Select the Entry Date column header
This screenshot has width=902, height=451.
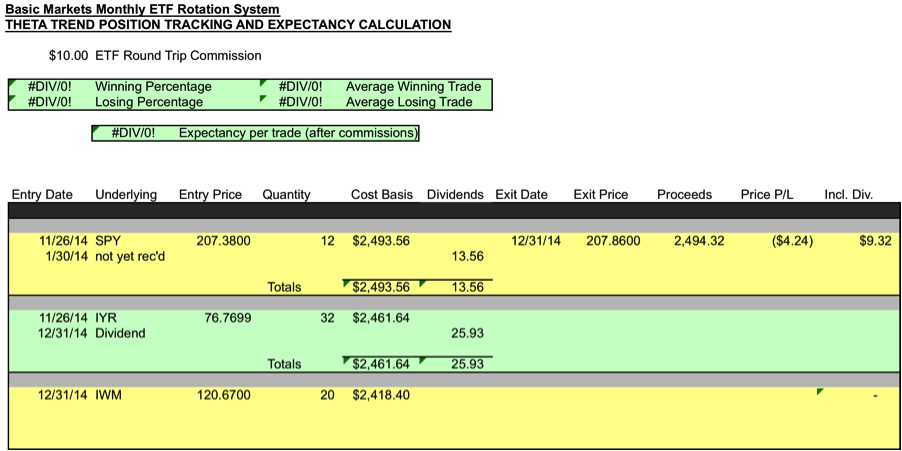coord(42,194)
